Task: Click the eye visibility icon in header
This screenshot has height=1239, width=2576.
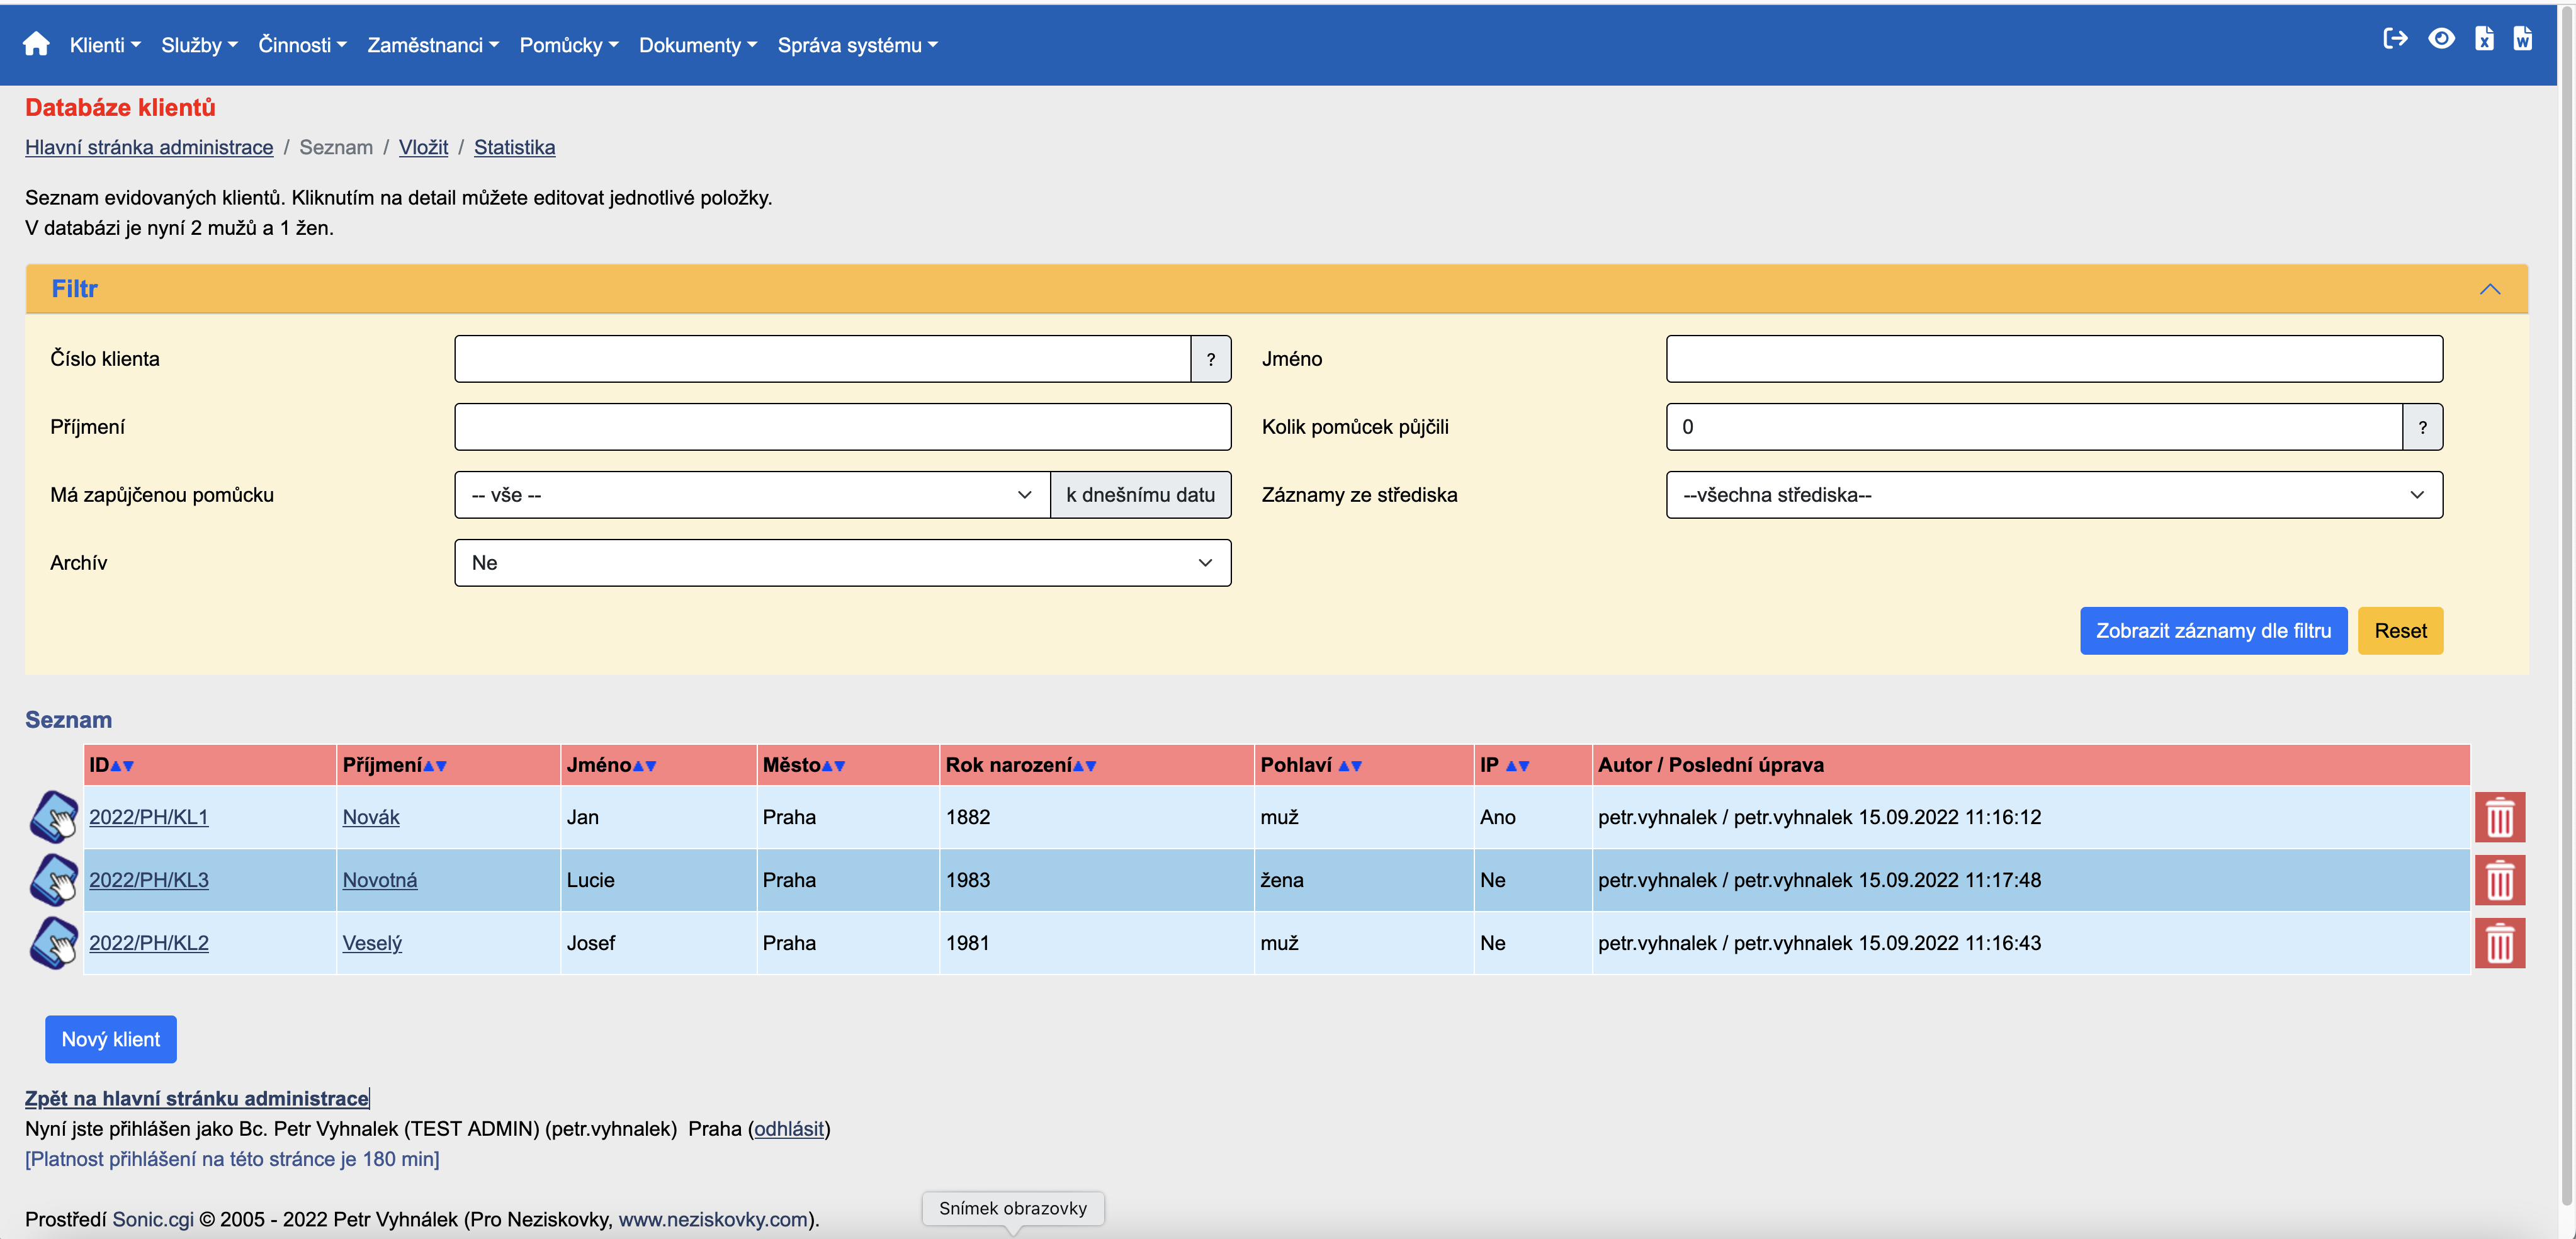Action: [2441, 39]
